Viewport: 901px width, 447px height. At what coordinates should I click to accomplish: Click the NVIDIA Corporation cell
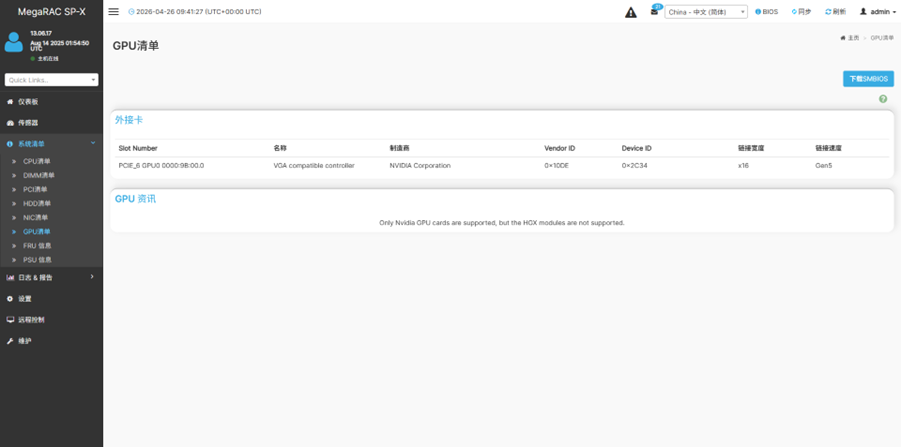click(420, 165)
